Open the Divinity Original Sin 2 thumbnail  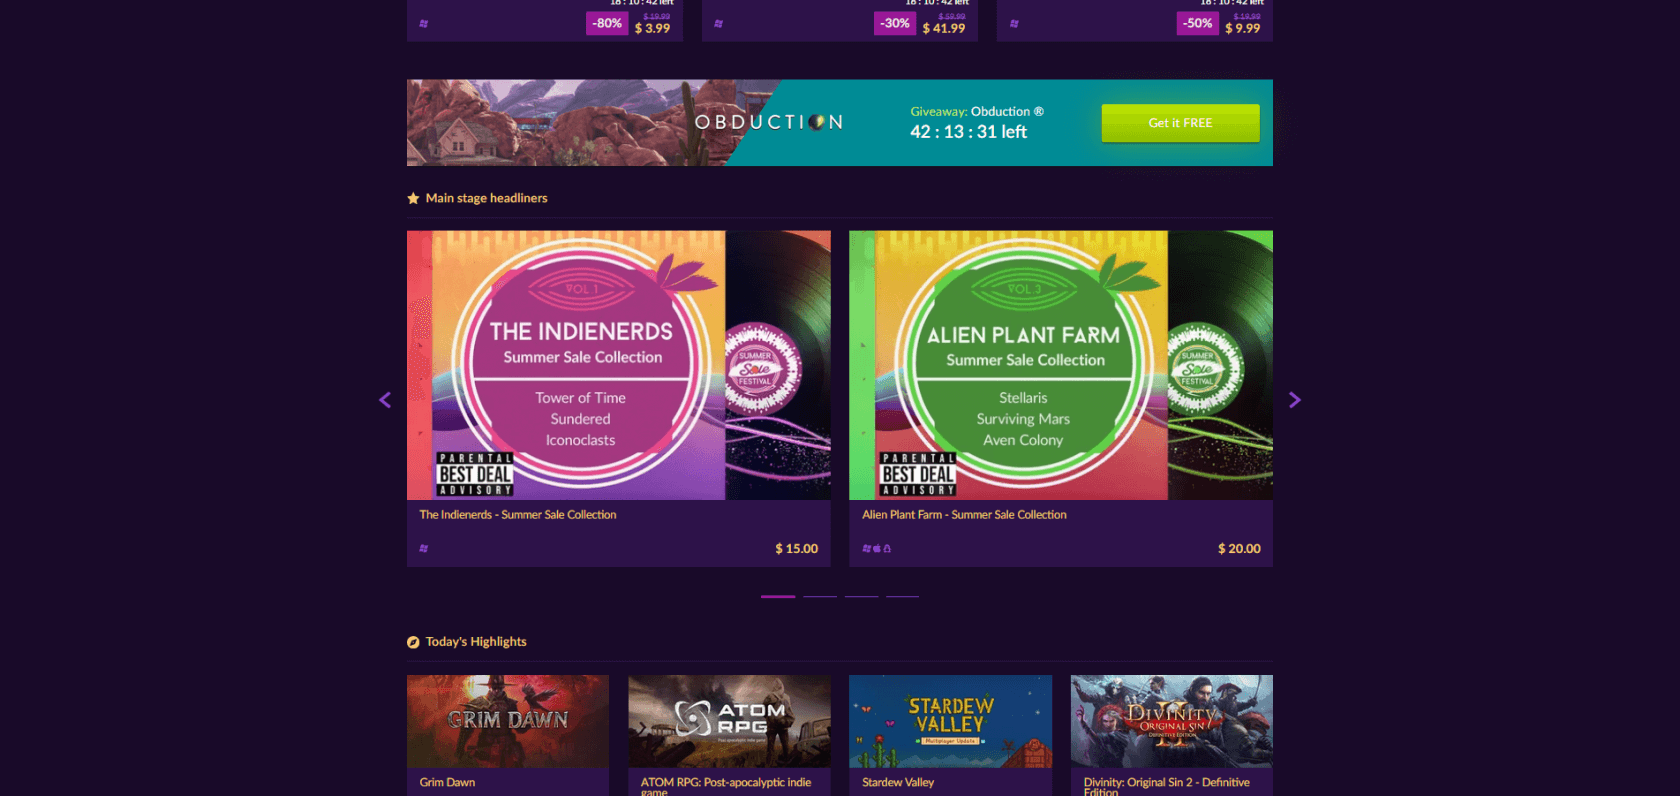(x=1172, y=721)
